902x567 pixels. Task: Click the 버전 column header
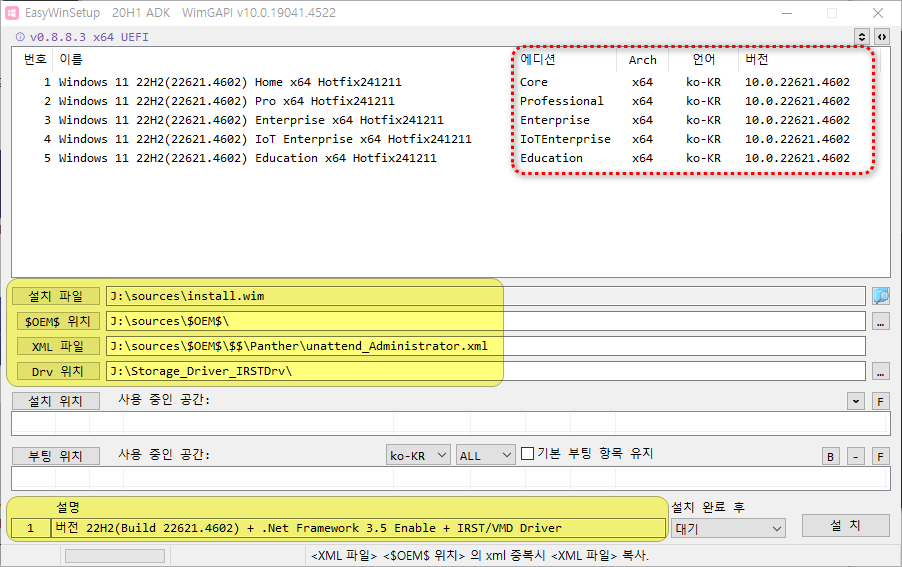tap(757, 59)
